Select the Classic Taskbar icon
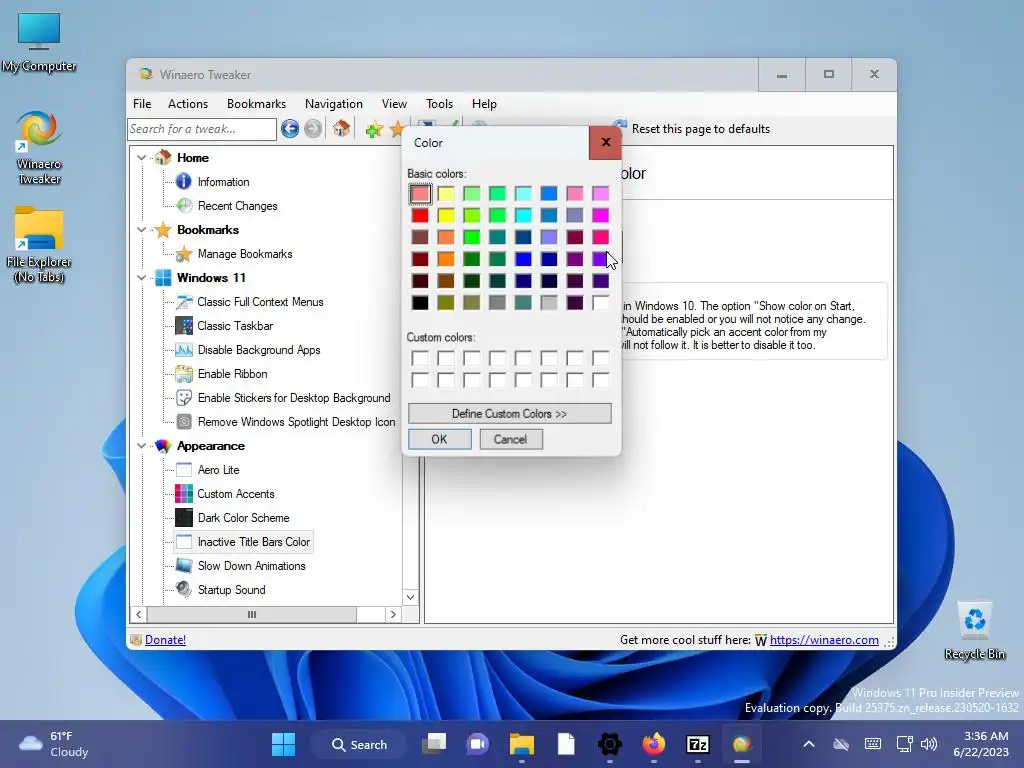The height and width of the screenshot is (768, 1024). [184, 326]
